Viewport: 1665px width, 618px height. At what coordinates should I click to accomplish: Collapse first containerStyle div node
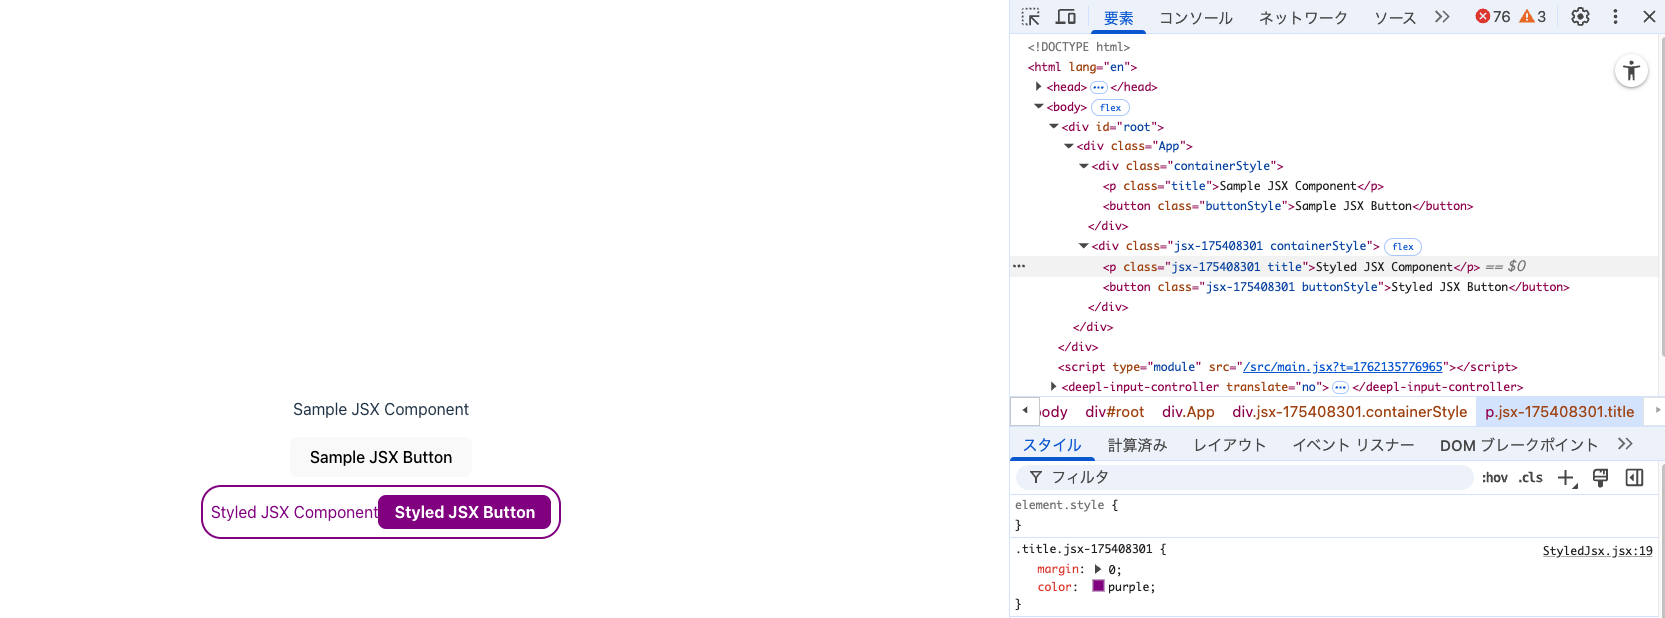1083,166
